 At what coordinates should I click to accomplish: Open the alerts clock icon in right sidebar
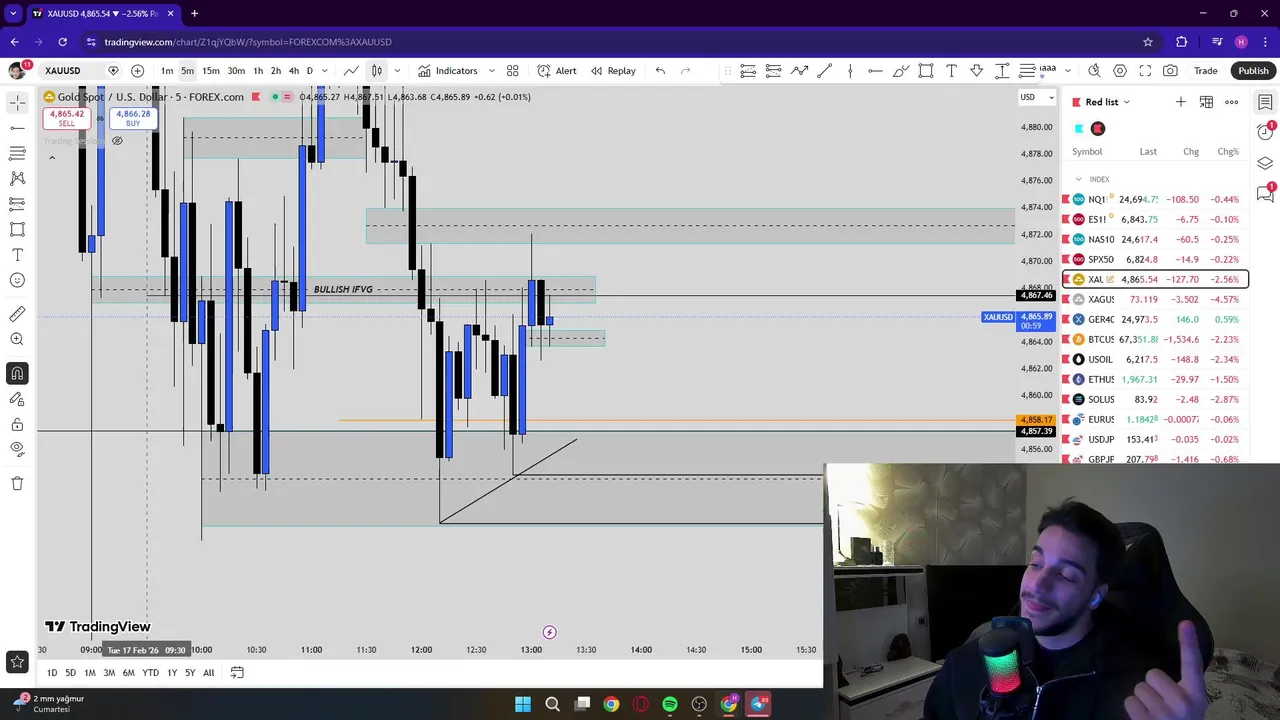1265,133
